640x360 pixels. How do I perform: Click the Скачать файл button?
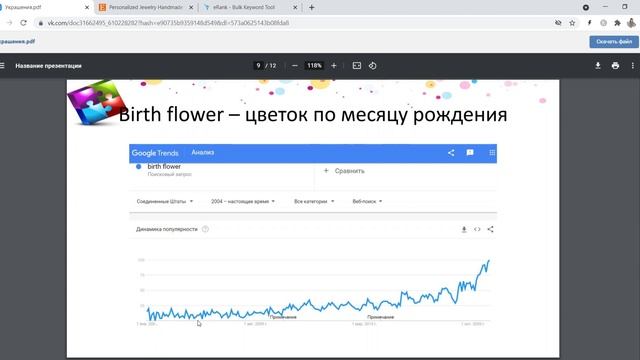614,42
